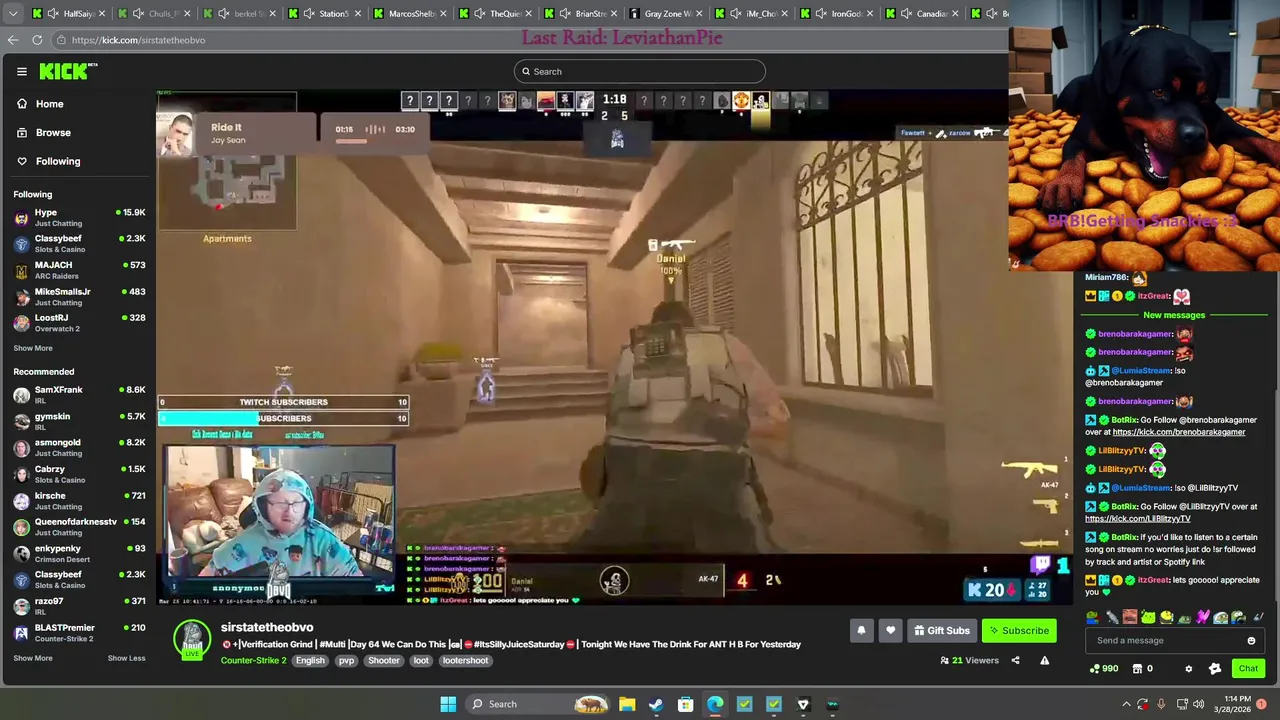Open File Explorer from taskbar
Image resolution: width=1280 pixels, height=720 pixels.
[x=627, y=704]
